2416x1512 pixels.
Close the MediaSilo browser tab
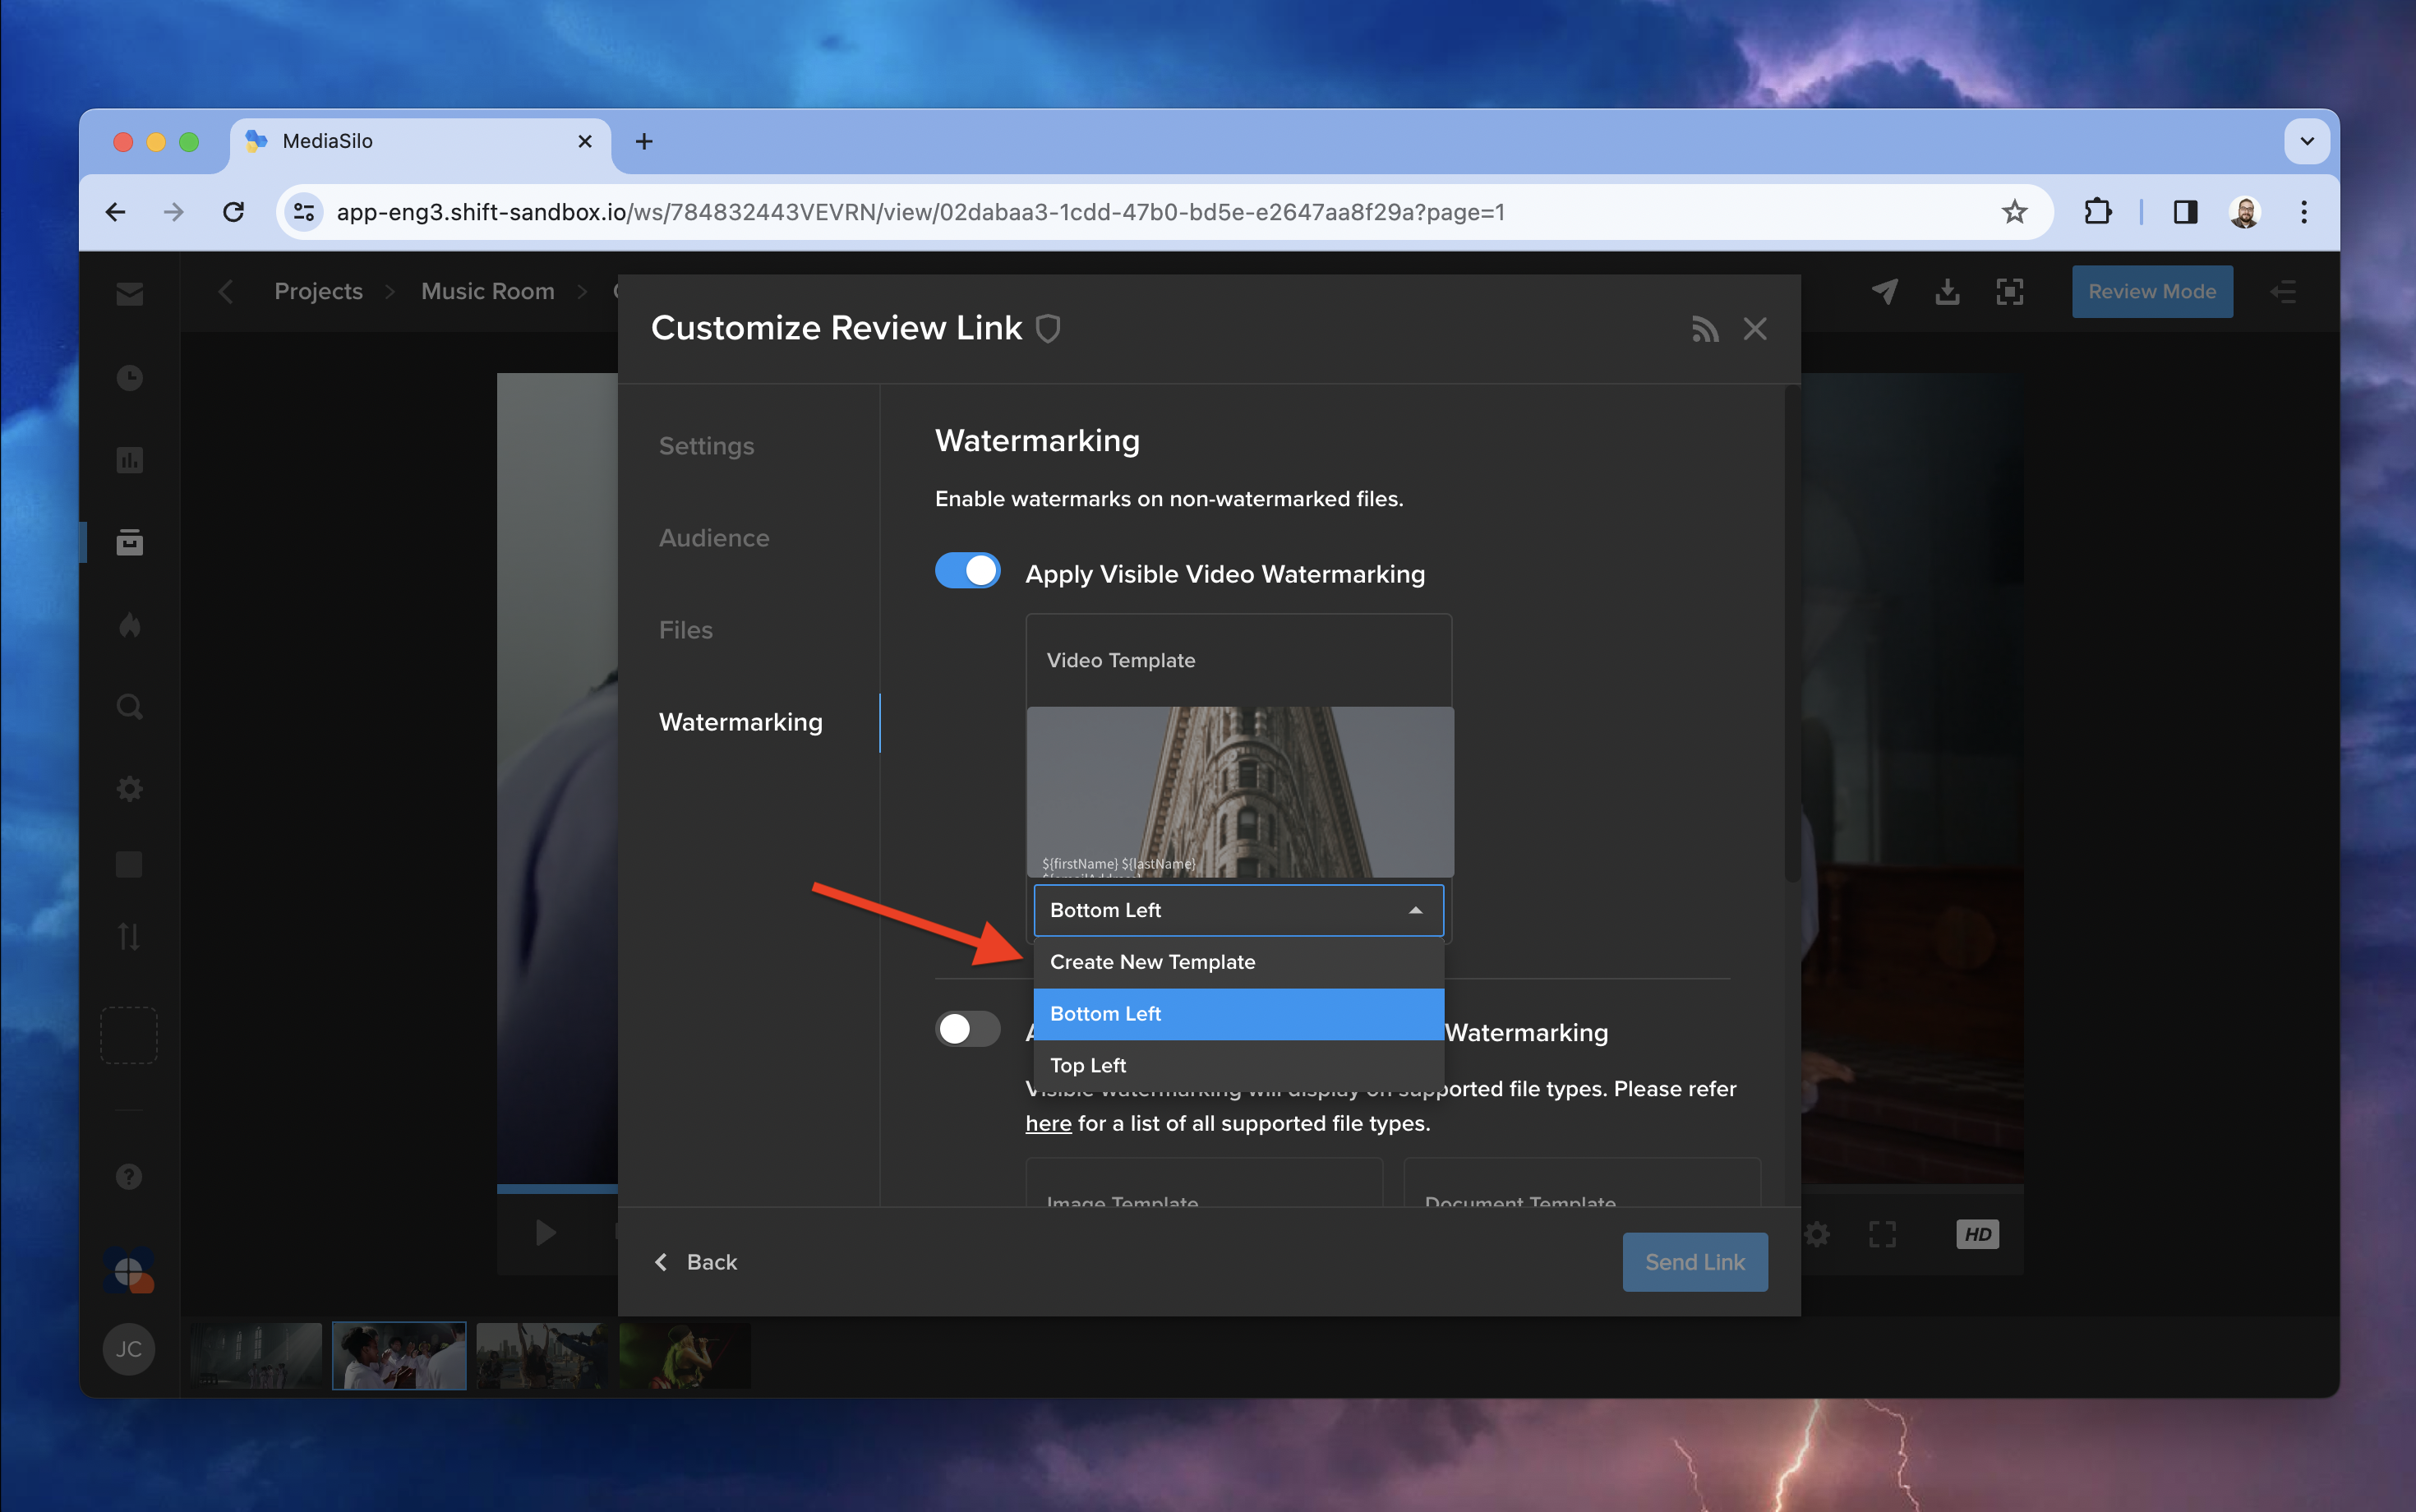585,141
